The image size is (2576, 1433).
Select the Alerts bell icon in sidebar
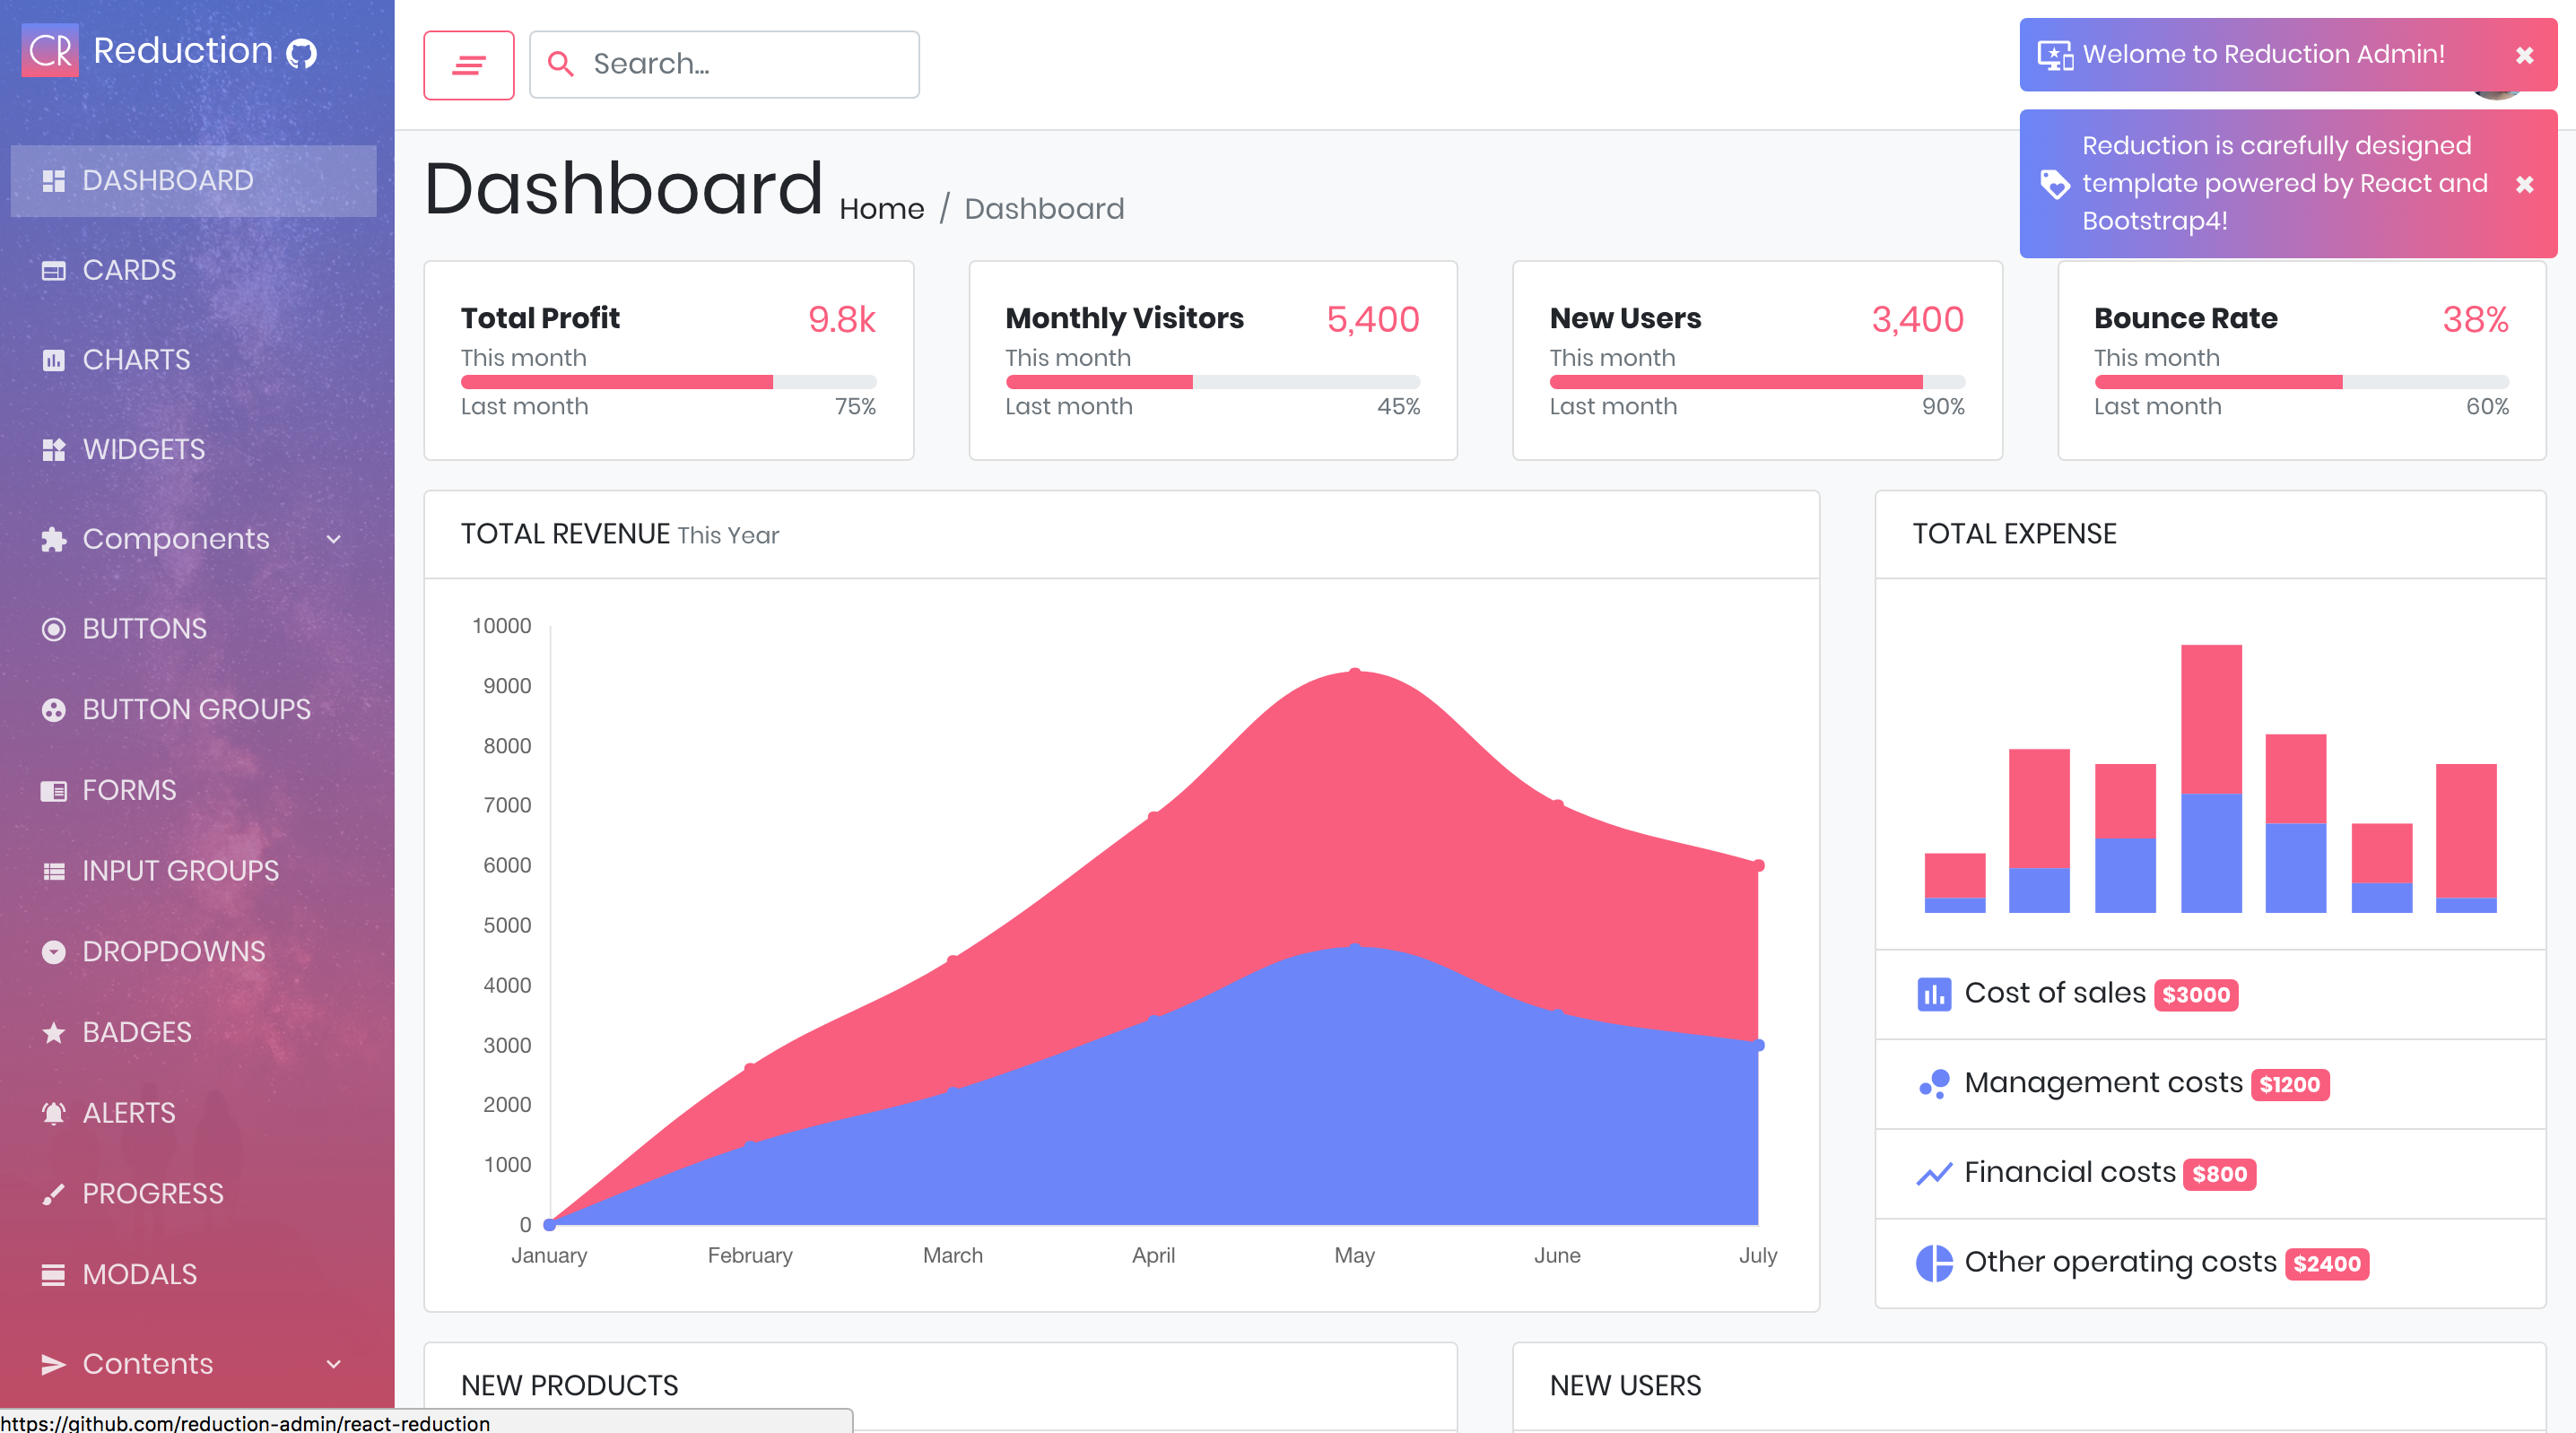click(x=55, y=1112)
